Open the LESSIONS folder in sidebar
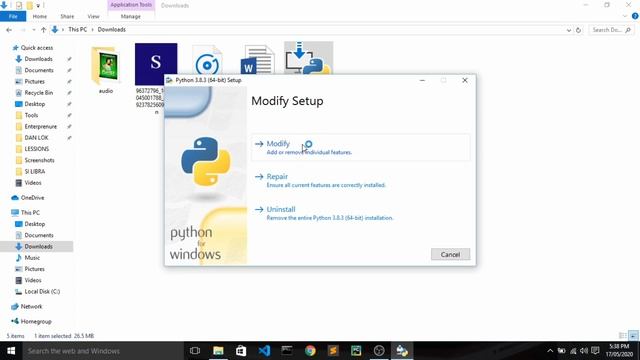Screen dimensions: 640x360 (36, 149)
